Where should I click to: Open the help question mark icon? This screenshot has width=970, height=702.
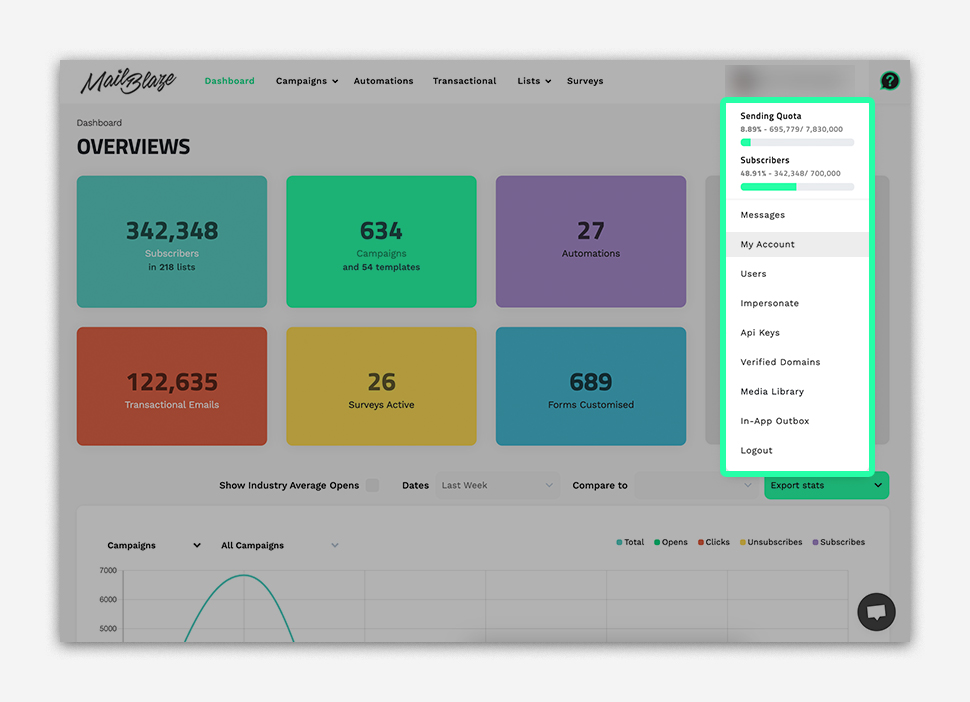[889, 81]
